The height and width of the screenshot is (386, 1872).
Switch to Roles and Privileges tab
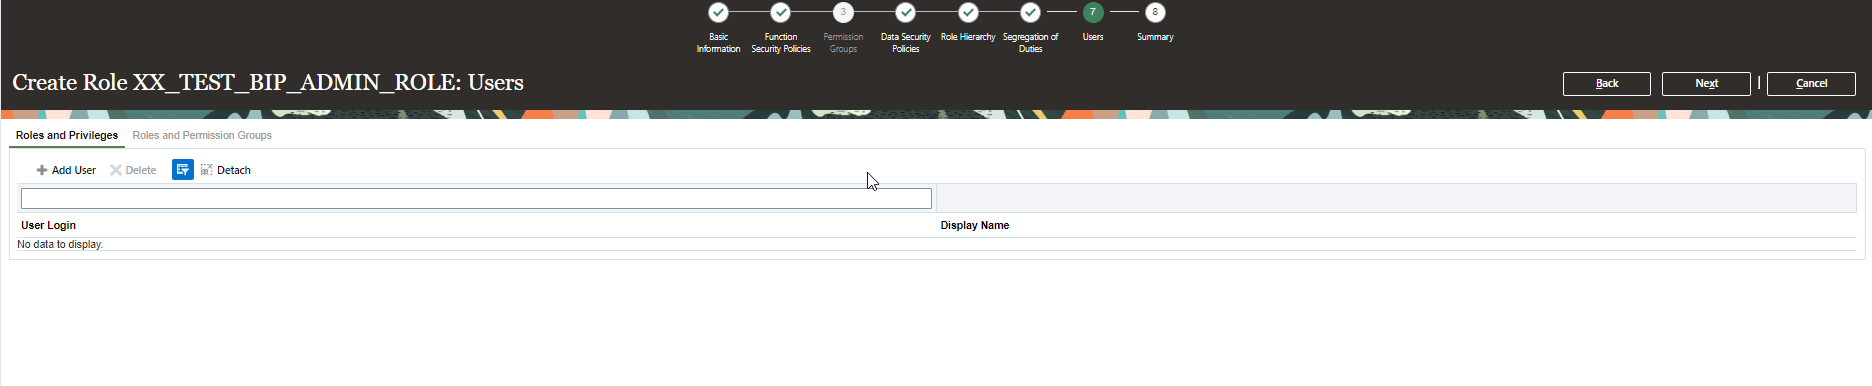pyautogui.click(x=67, y=135)
